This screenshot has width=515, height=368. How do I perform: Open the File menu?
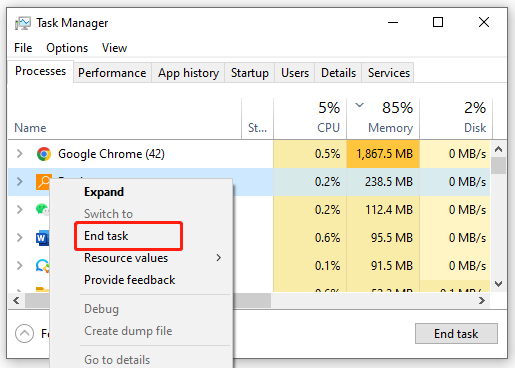(23, 48)
